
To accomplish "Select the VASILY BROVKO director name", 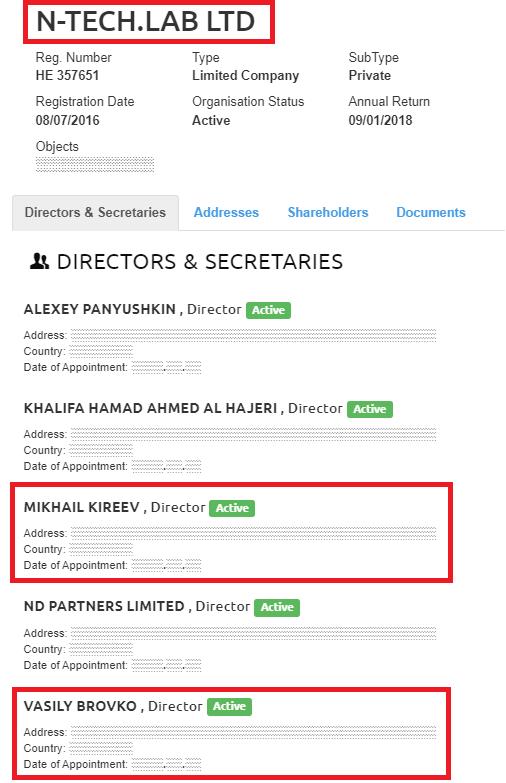I will click(x=80, y=706).
